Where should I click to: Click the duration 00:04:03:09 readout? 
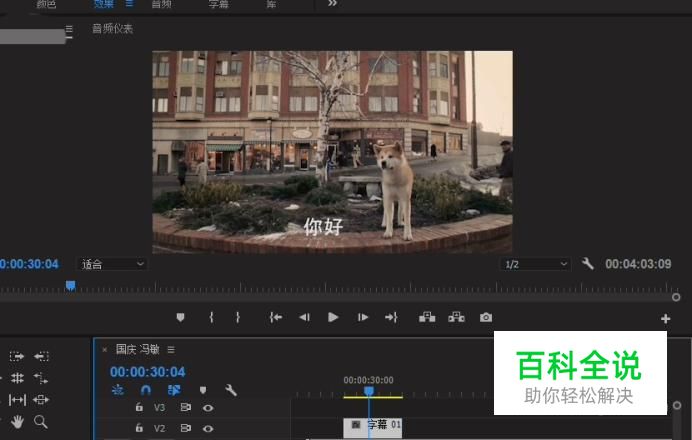(638, 264)
